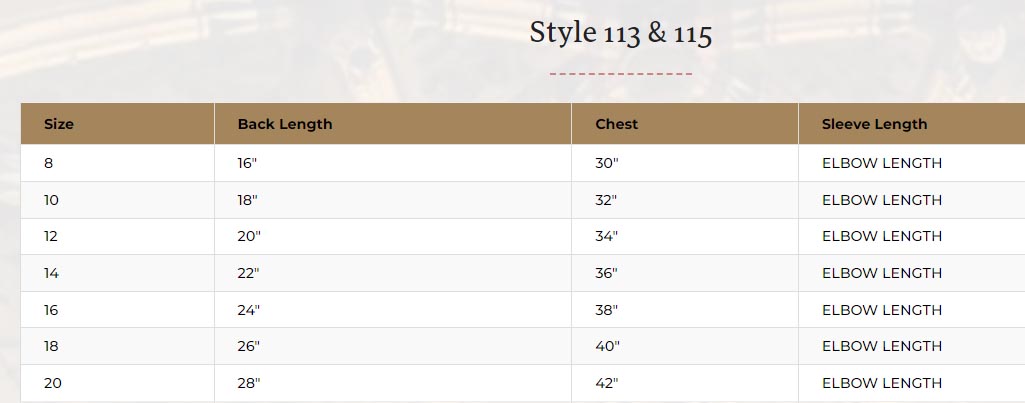This screenshot has height=403, width=1025.
Task: Click the size 8 cell
Action: [49, 163]
